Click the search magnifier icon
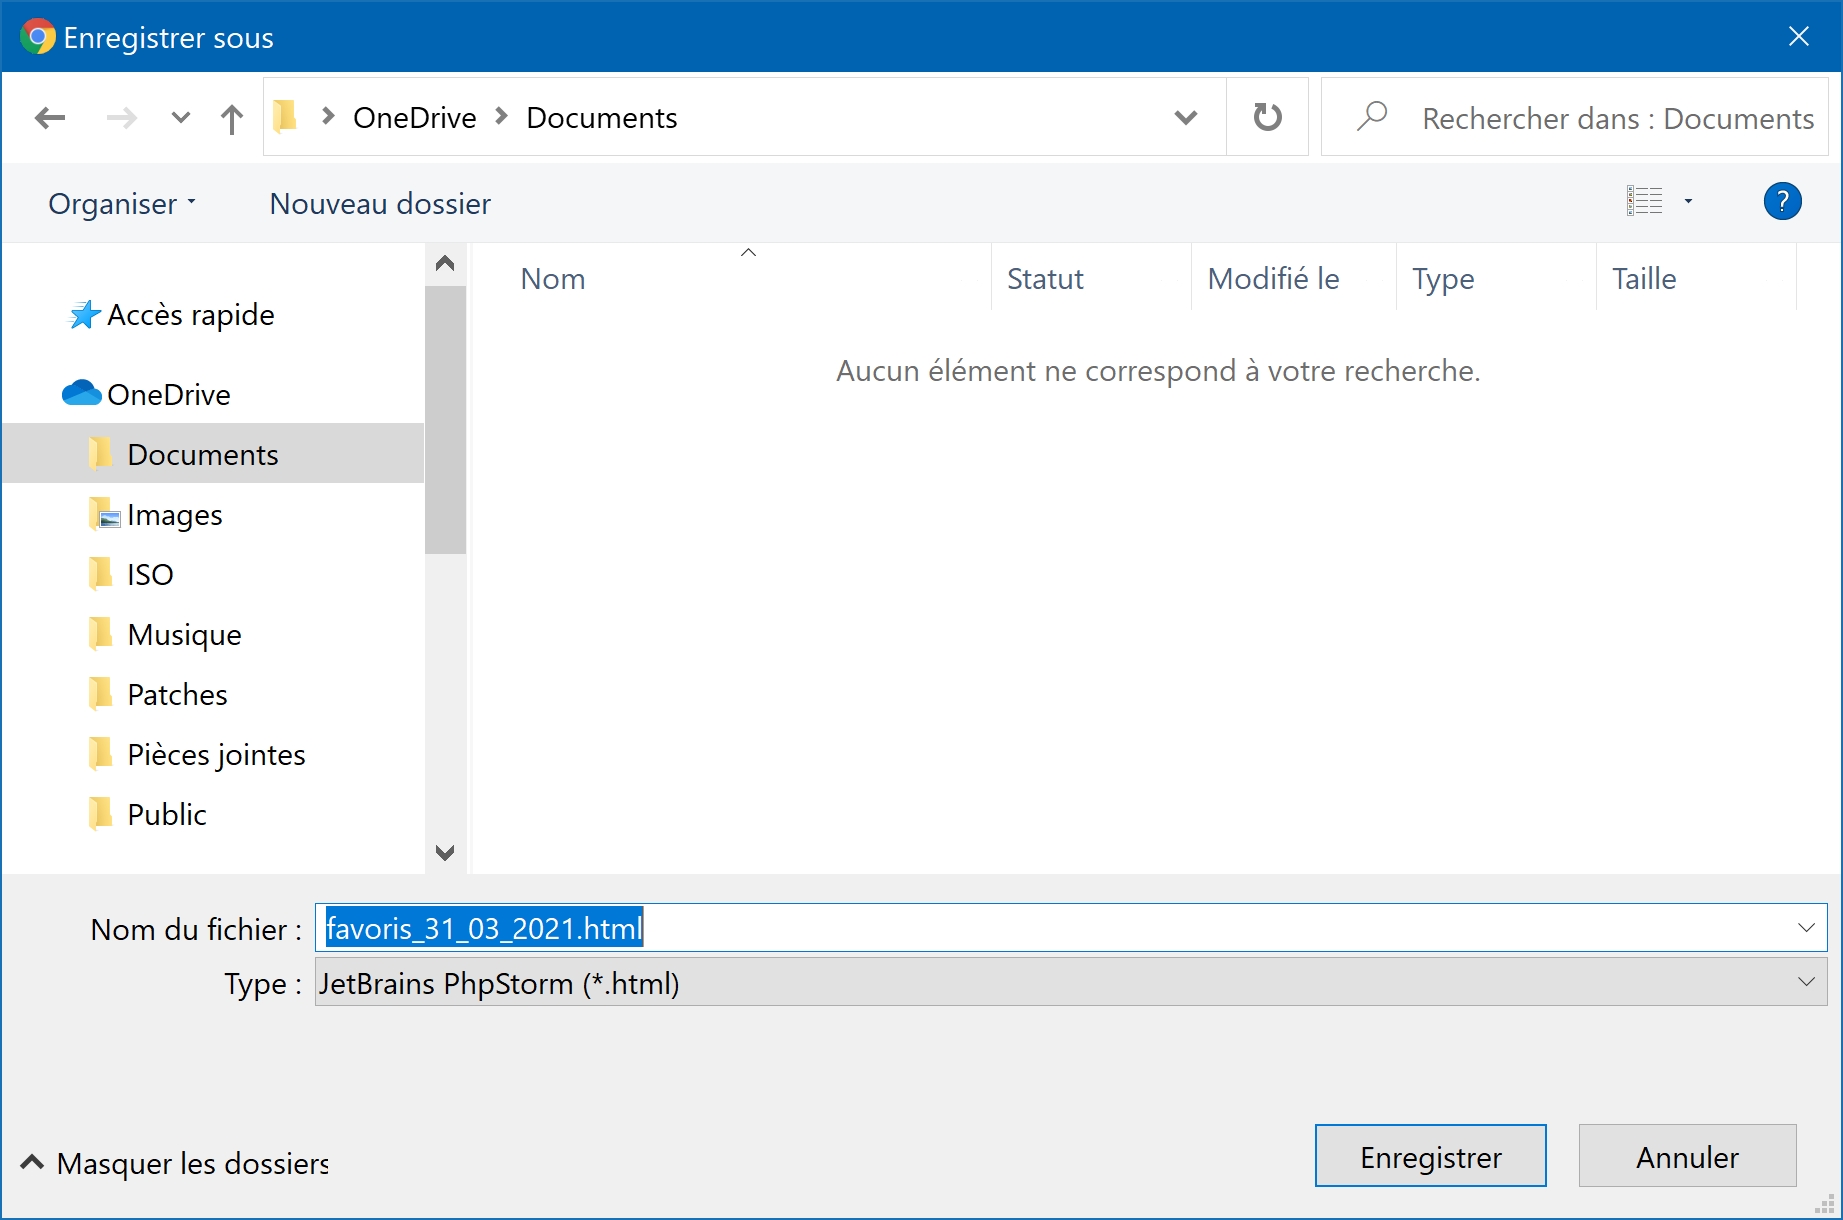Screen dimensions: 1843x1220 point(1372,116)
